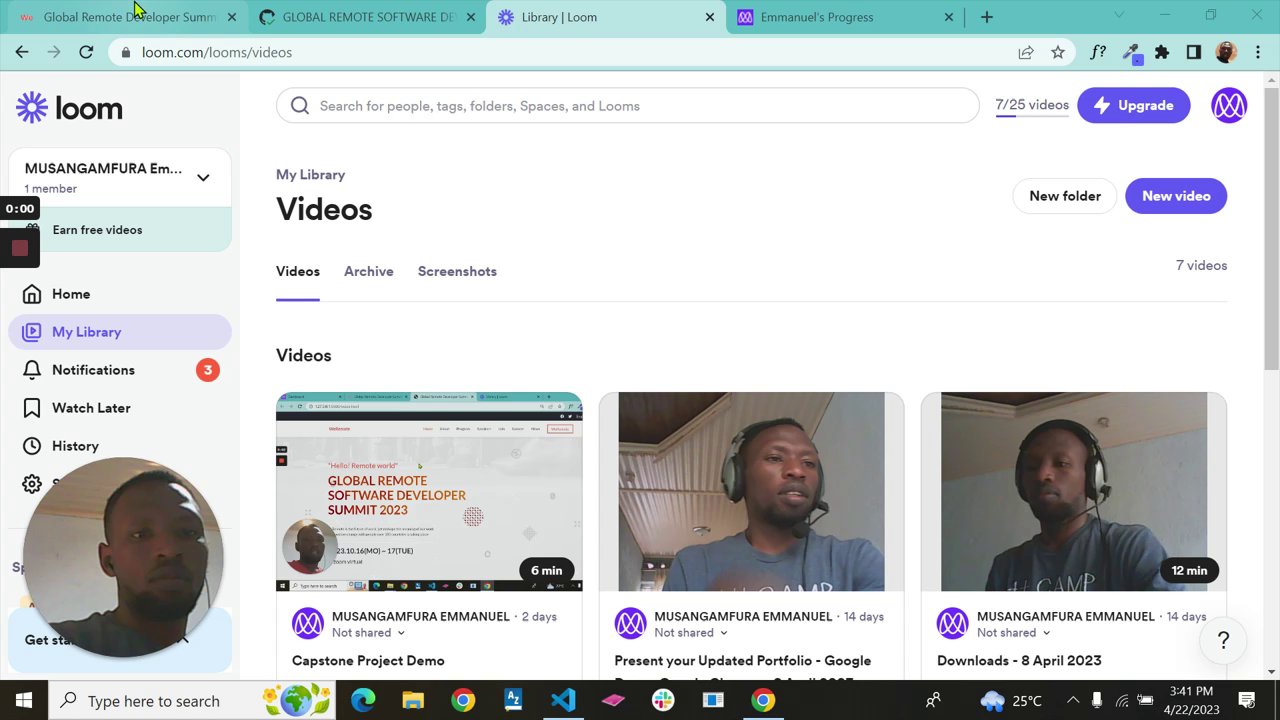Switch to Emmanuel's Progress browser tab
1280x720 pixels.
point(845,17)
